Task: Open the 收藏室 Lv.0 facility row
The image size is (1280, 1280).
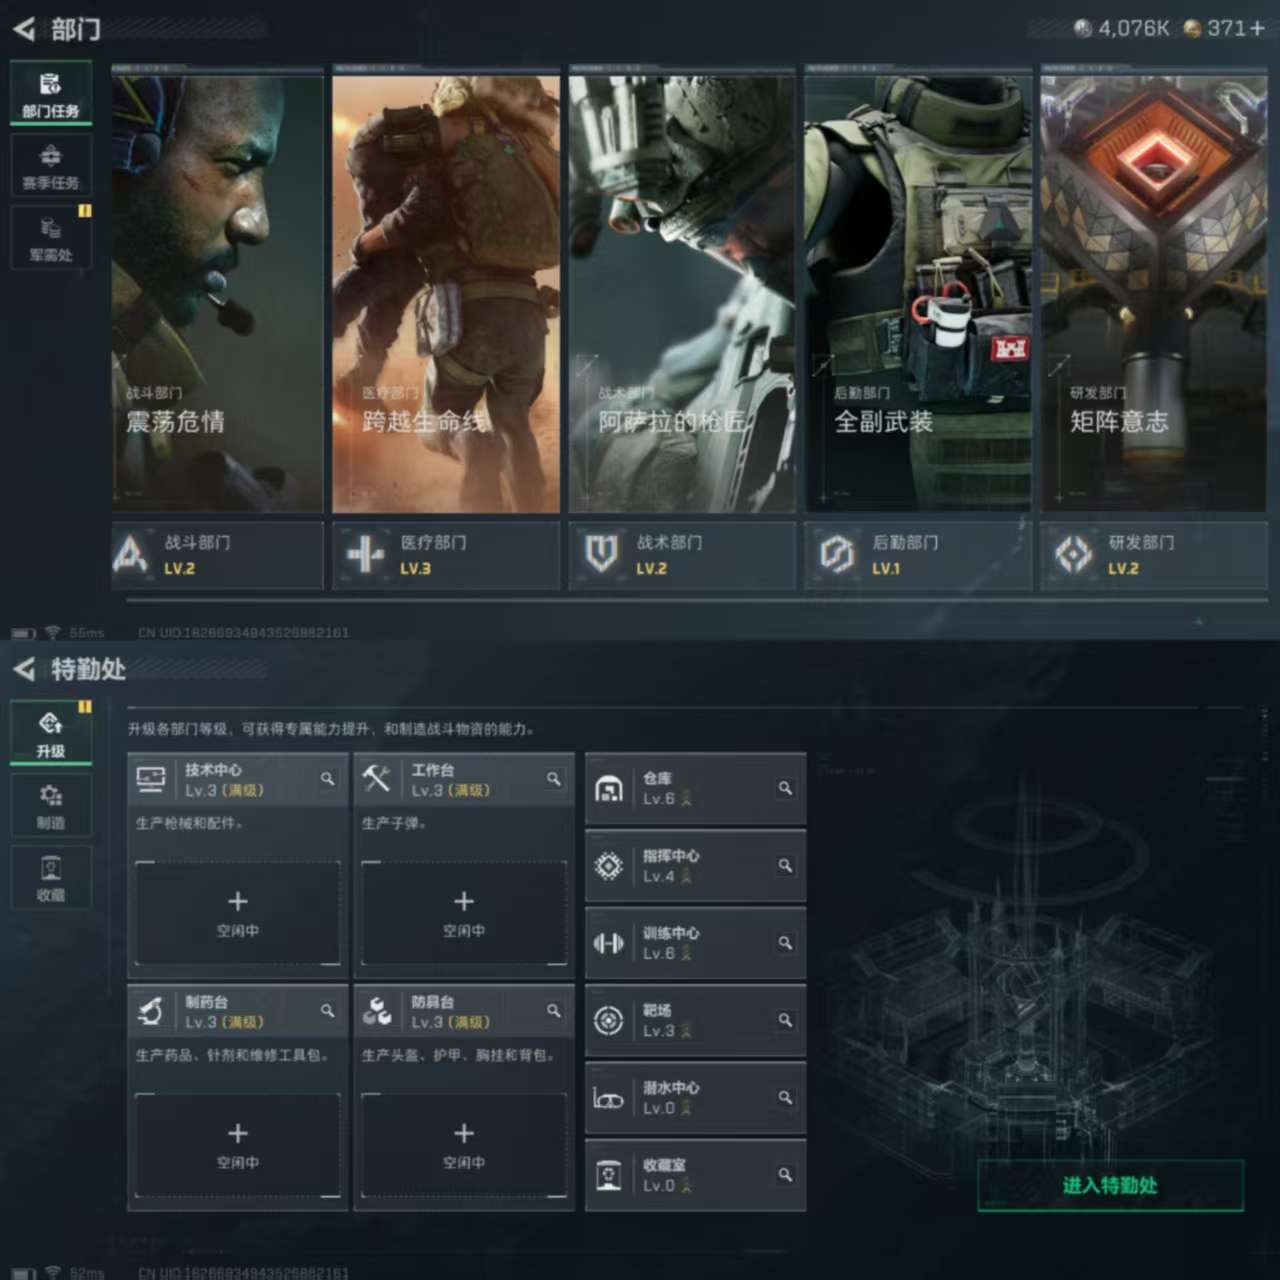Action: point(696,1175)
